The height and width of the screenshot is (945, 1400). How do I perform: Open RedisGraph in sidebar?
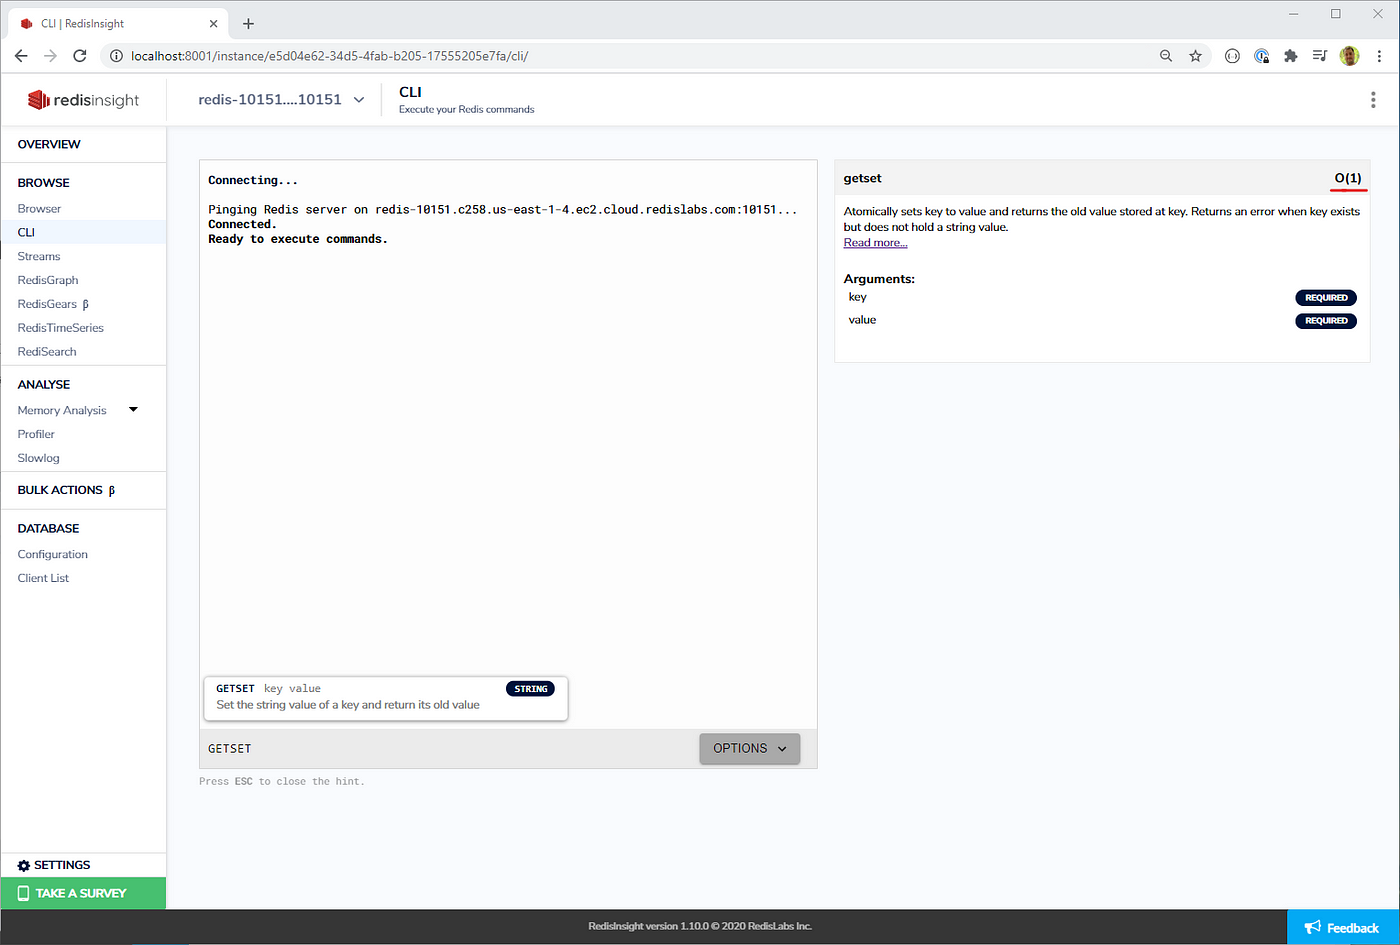coord(48,280)
